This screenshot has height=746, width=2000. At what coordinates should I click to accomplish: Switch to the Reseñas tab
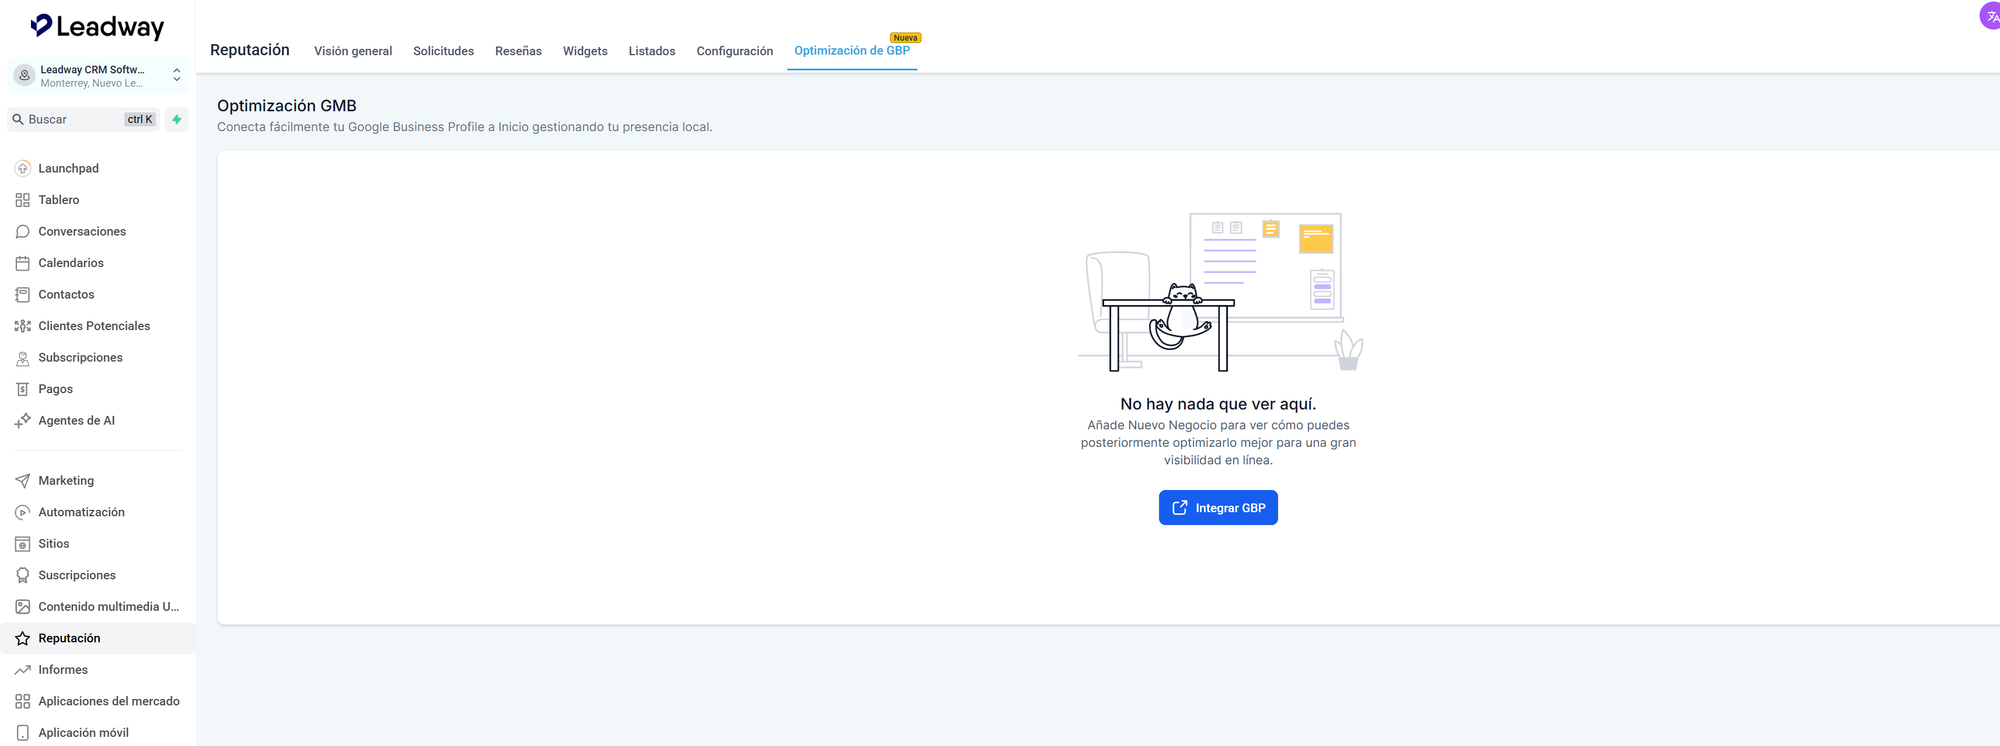518,51
